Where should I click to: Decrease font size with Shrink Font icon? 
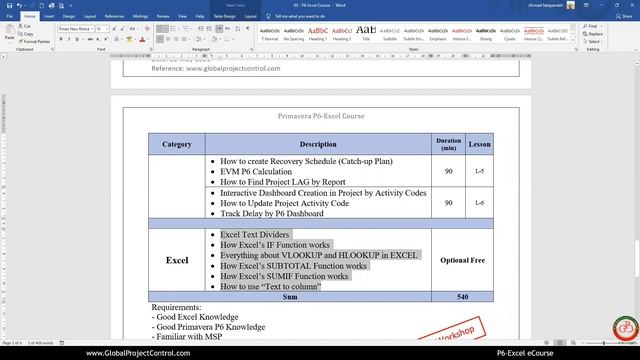click(x=122, y=29)
